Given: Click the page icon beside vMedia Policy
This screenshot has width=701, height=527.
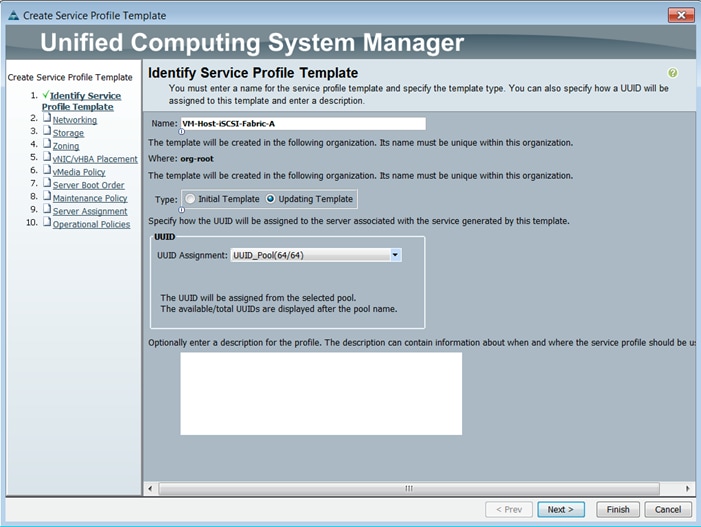Looking at the screenshot, I should (x=47, y=170).
